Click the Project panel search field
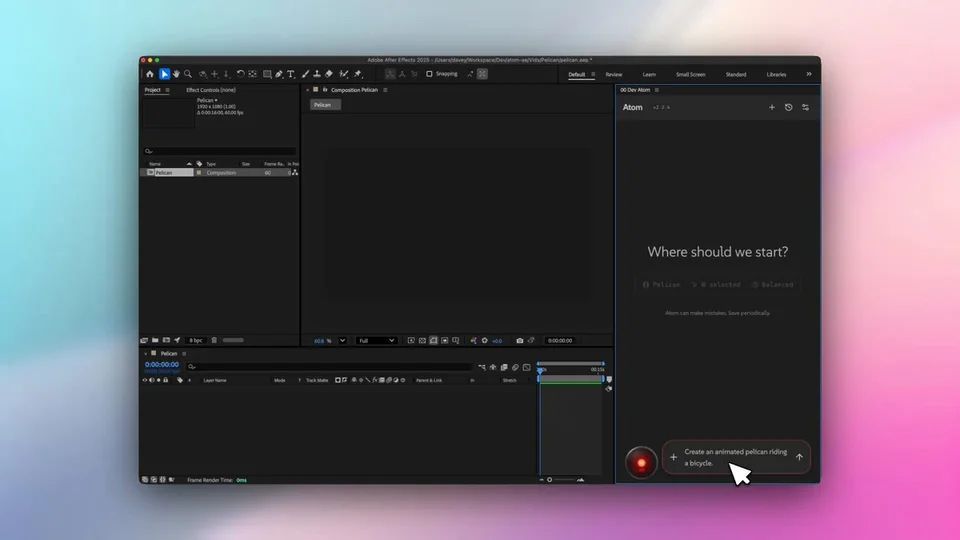This screenshot has width=960, height=540. click(x=220, y=151)
